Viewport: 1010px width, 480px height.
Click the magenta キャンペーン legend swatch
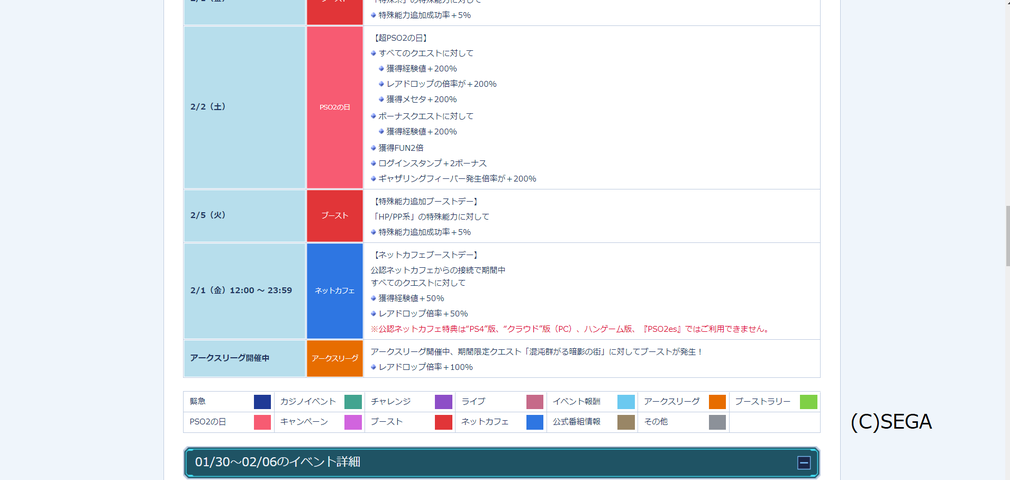[353, 423]
